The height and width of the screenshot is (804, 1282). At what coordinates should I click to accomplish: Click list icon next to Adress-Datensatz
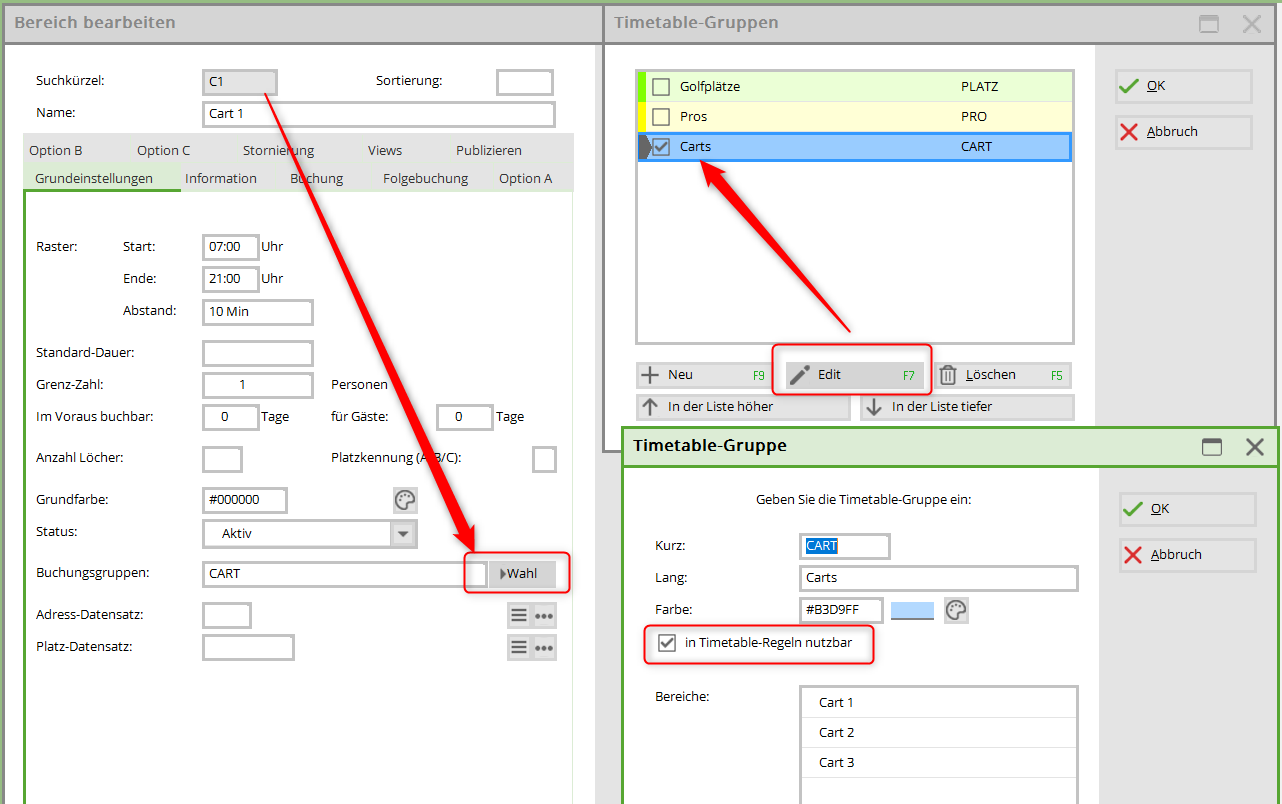(x=518, y=615)
